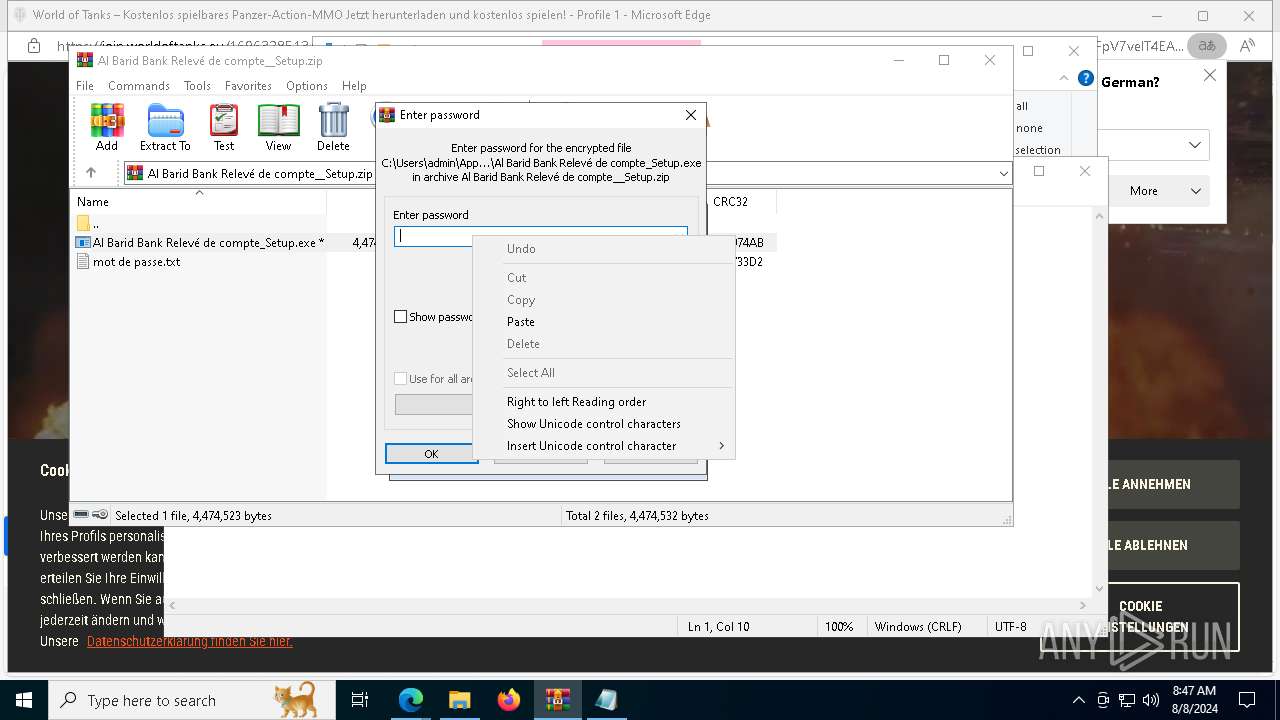
Task: Switch to WinRAR in the taskbar
Action: pyautogui.click(x=557, y=700)
